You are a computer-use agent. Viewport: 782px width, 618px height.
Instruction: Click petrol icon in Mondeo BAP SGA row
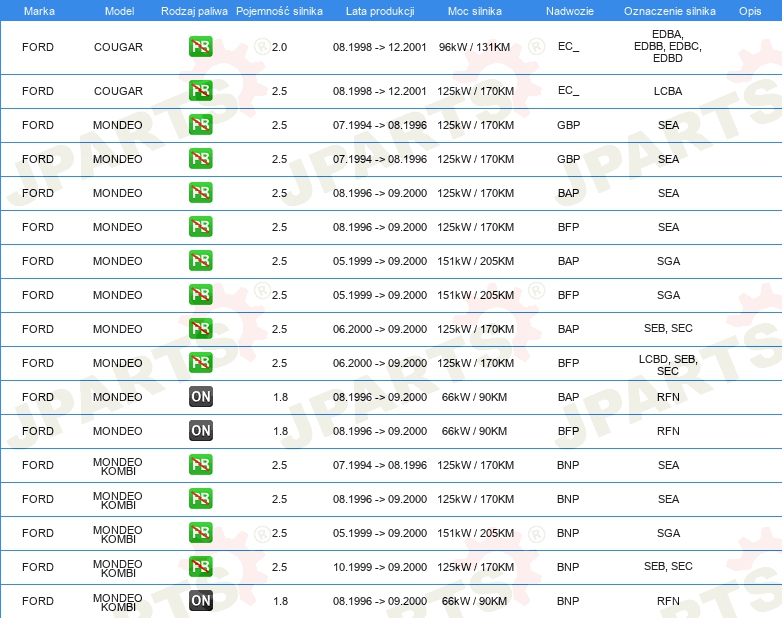click(x=200, y=261)
